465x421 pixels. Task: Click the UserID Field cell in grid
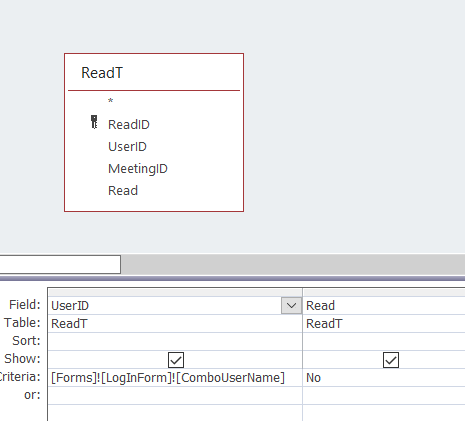pyautogui.click(x=165, y=306)
